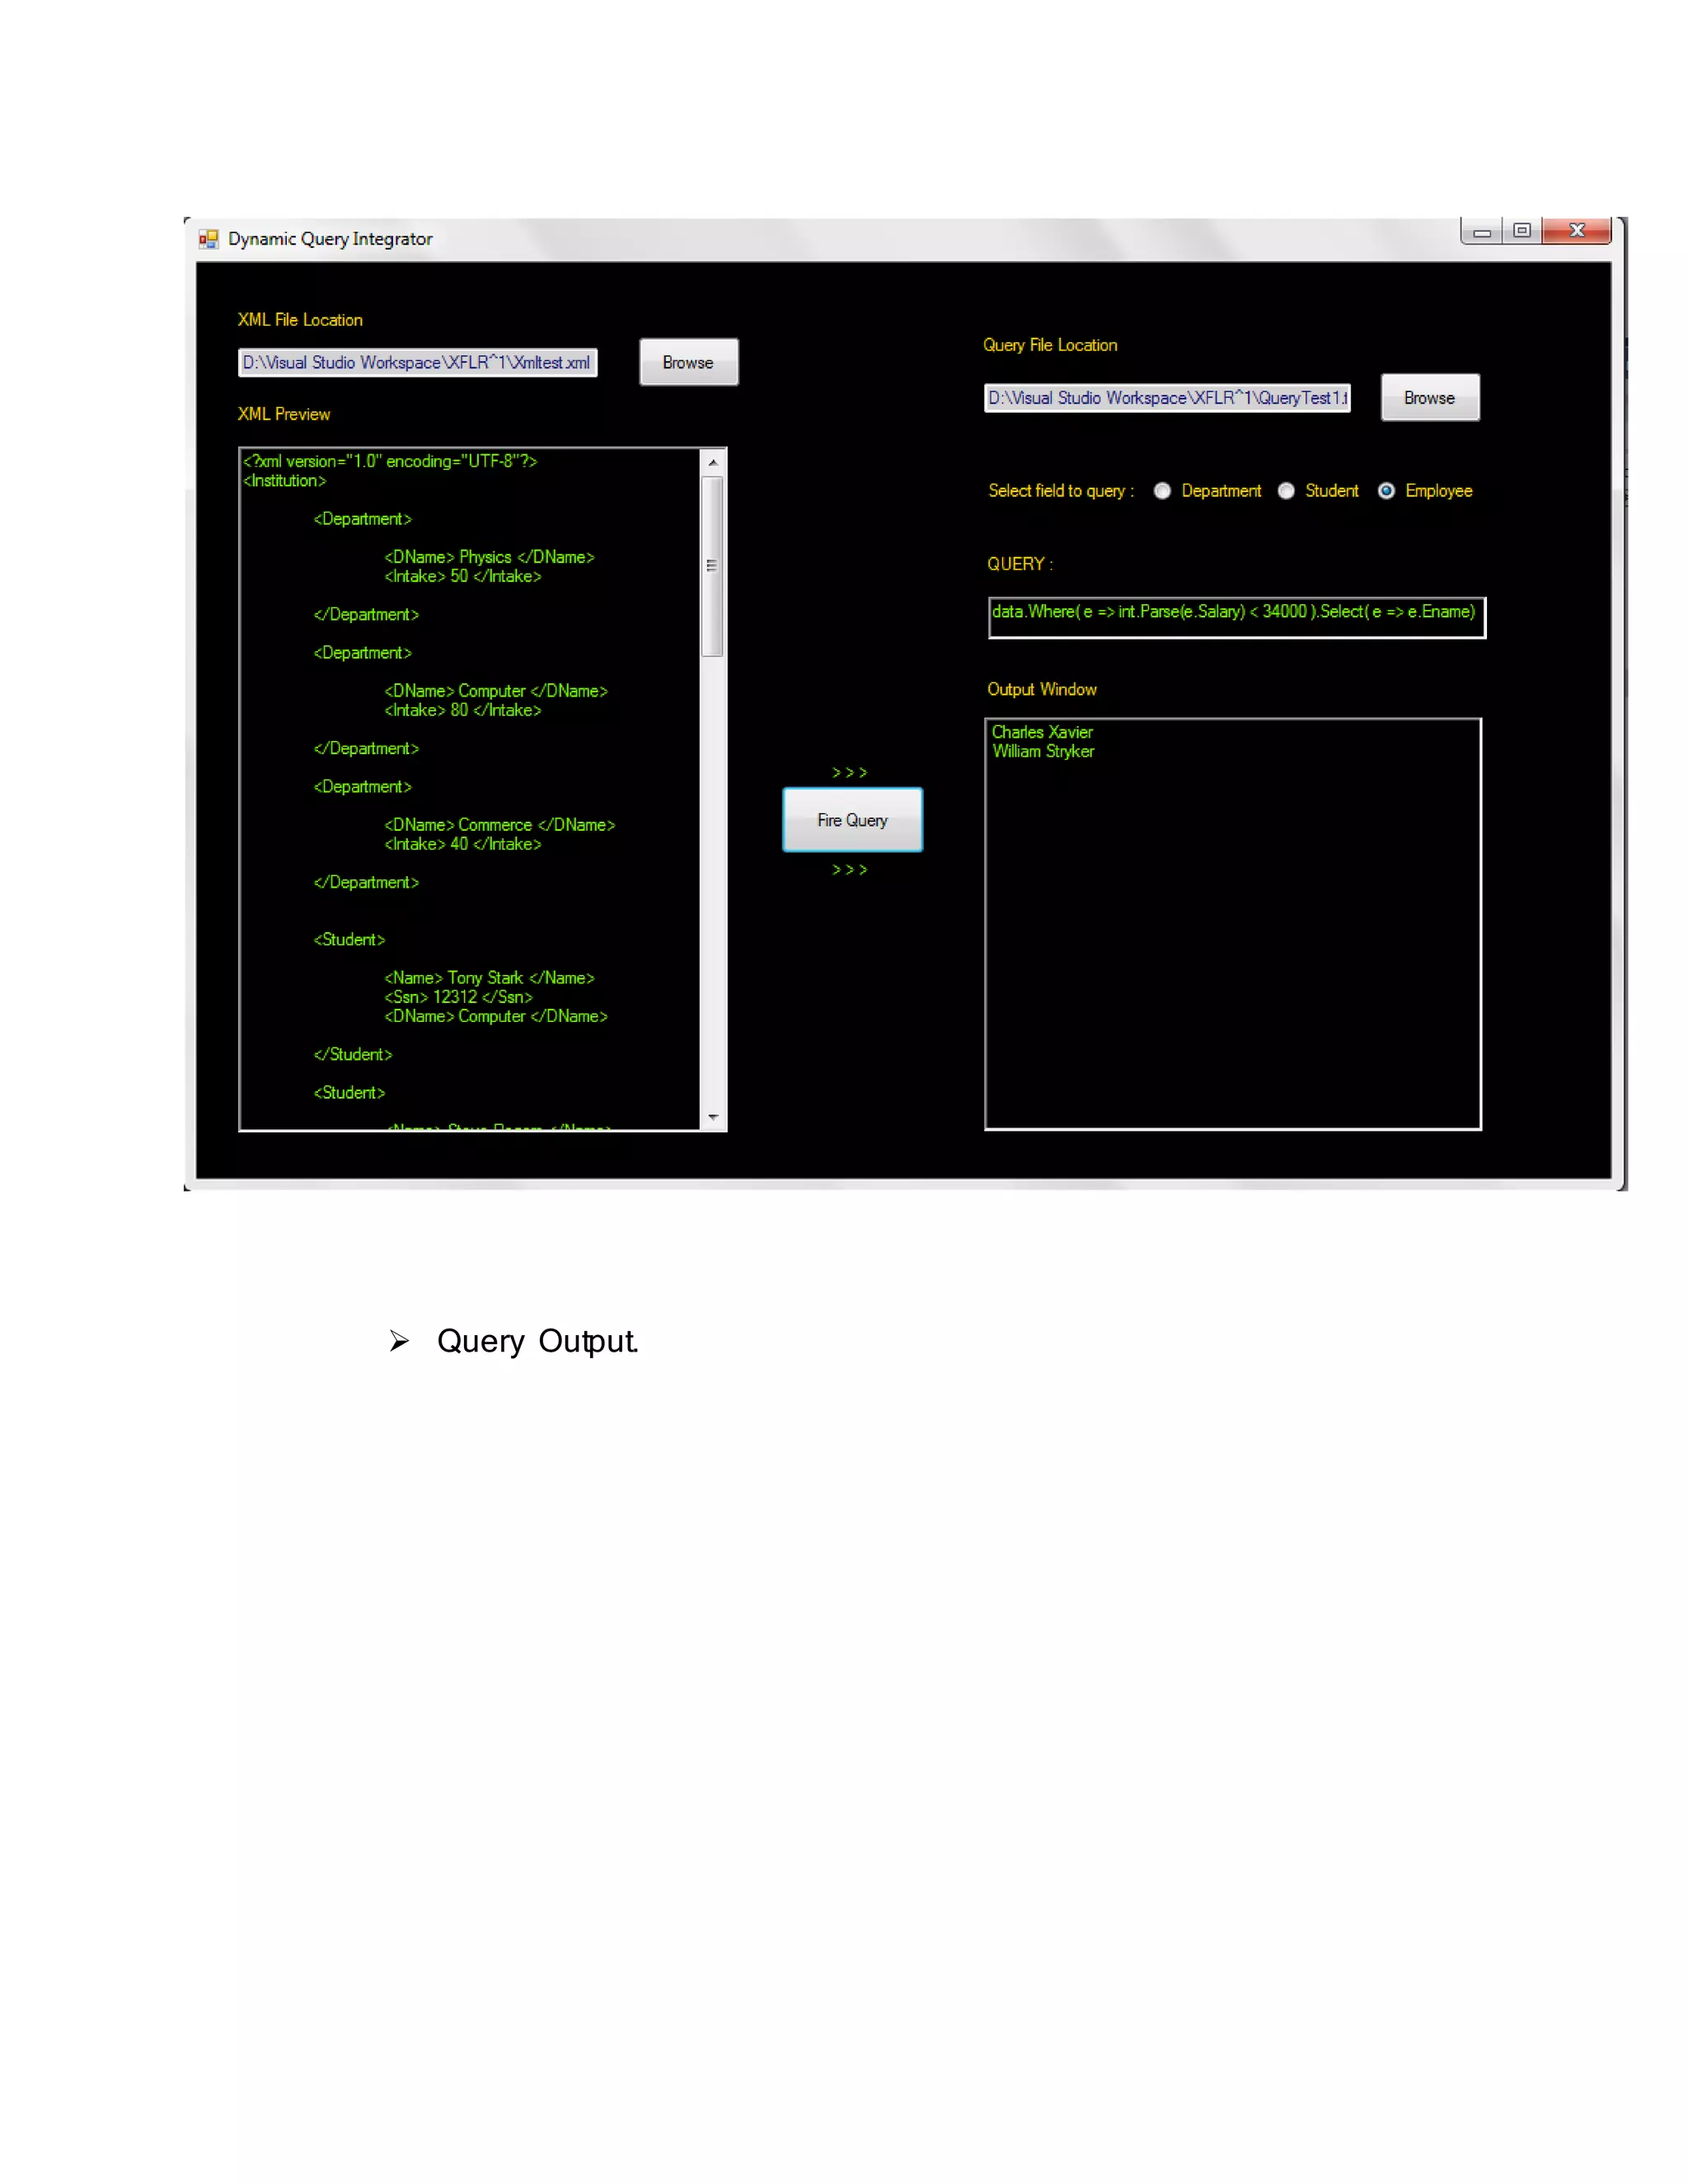This screenshot has width=1688, height=2184.
Task: Maximize the Dynamic Query Integrator window
Action: click(1522, 231)
